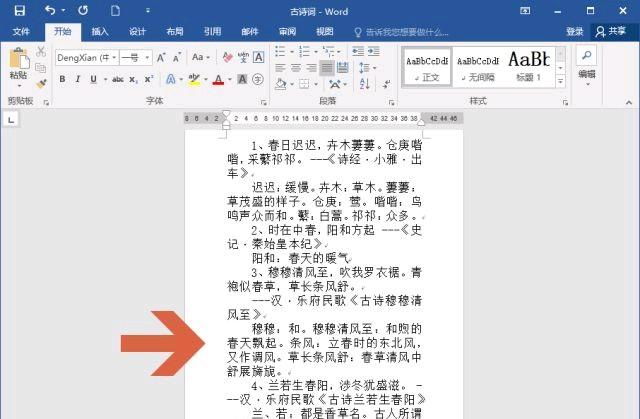Toggle character shading icon

[242, 79]
